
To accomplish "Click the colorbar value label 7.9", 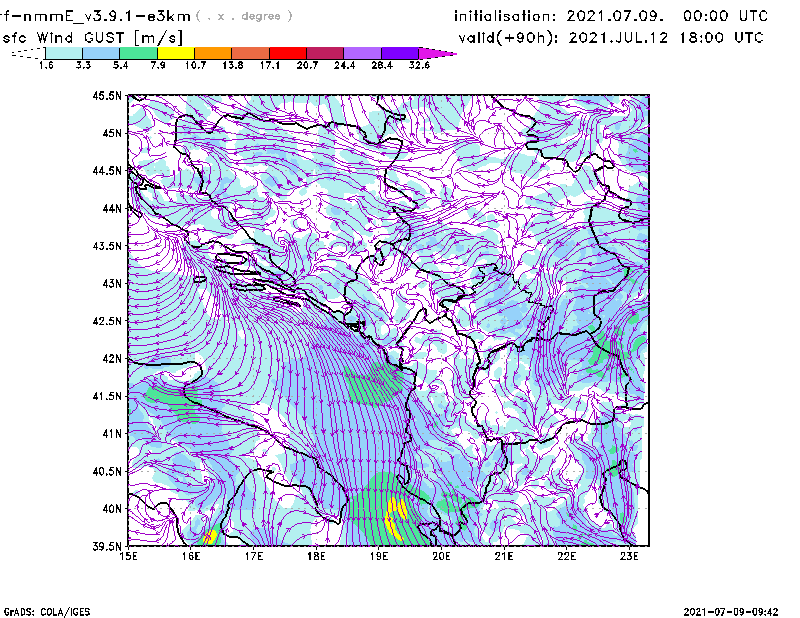I will 158,65.
